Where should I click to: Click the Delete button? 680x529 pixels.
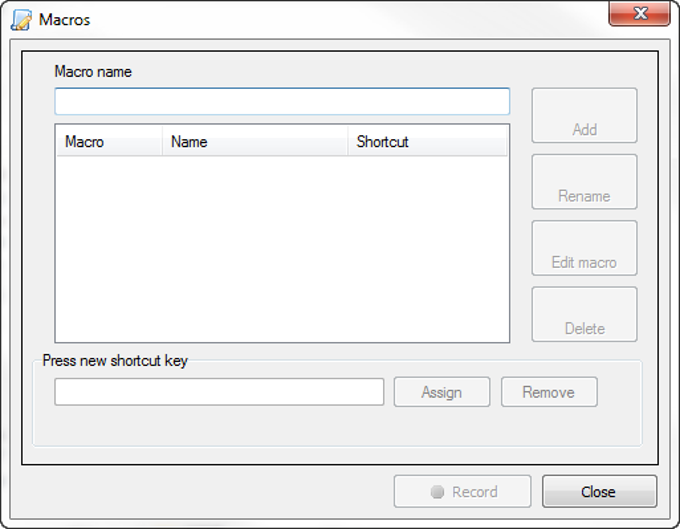tap(584, 314)
